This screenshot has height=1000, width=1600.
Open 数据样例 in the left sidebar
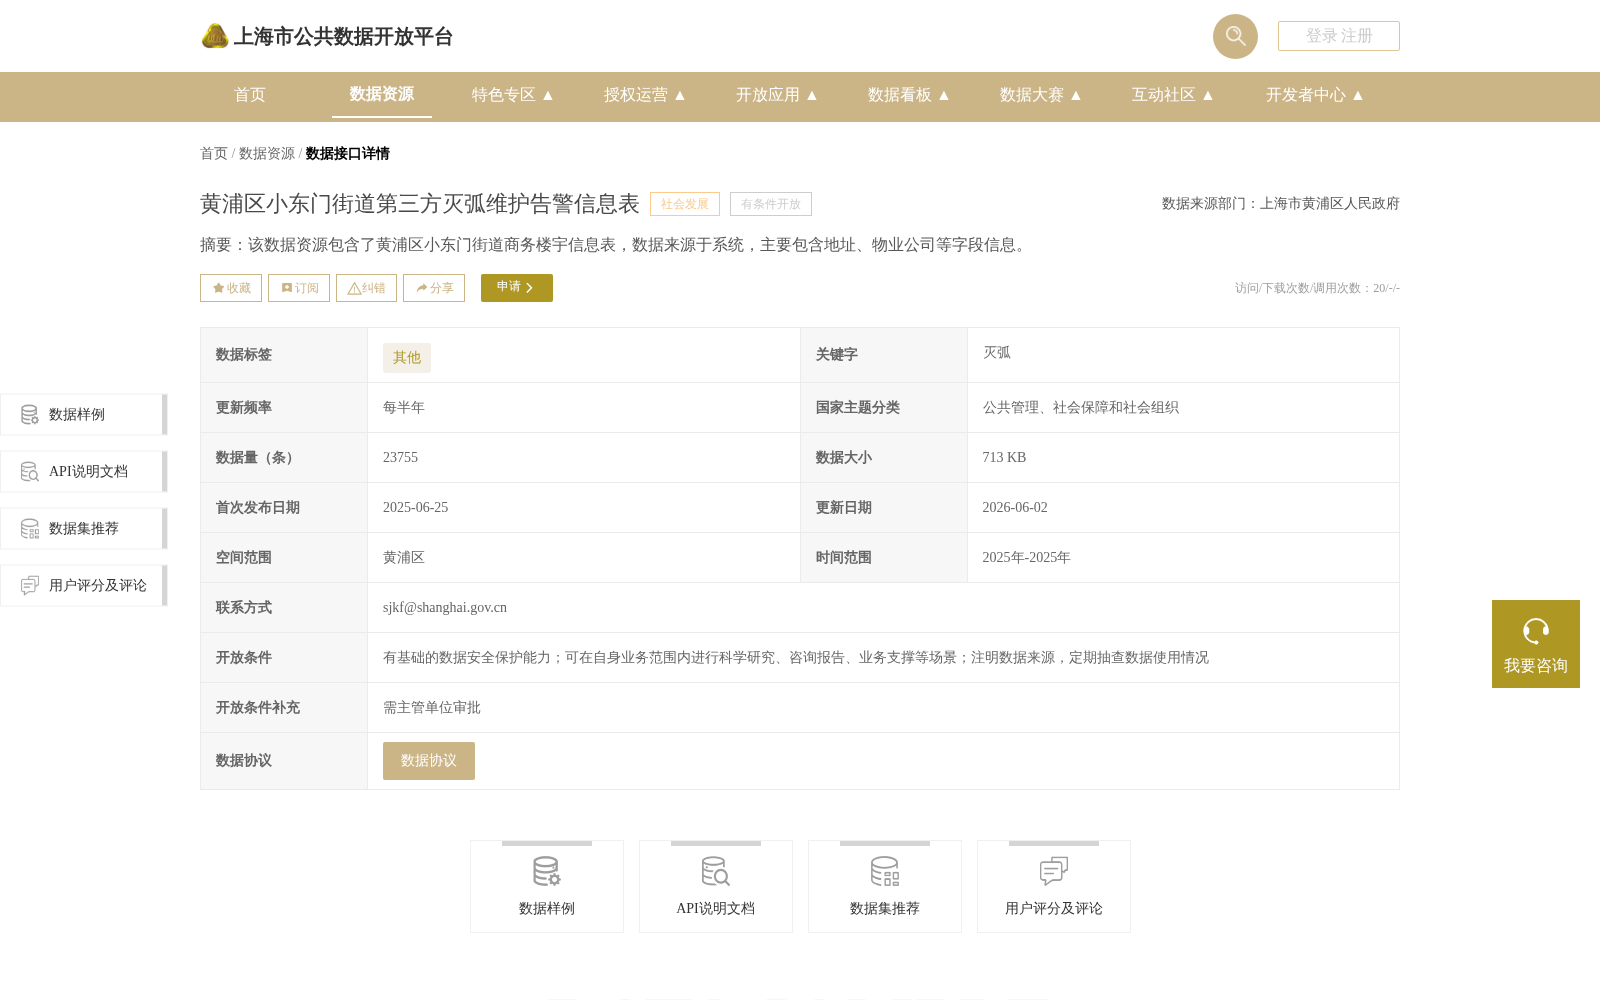(x=84, y=414)
